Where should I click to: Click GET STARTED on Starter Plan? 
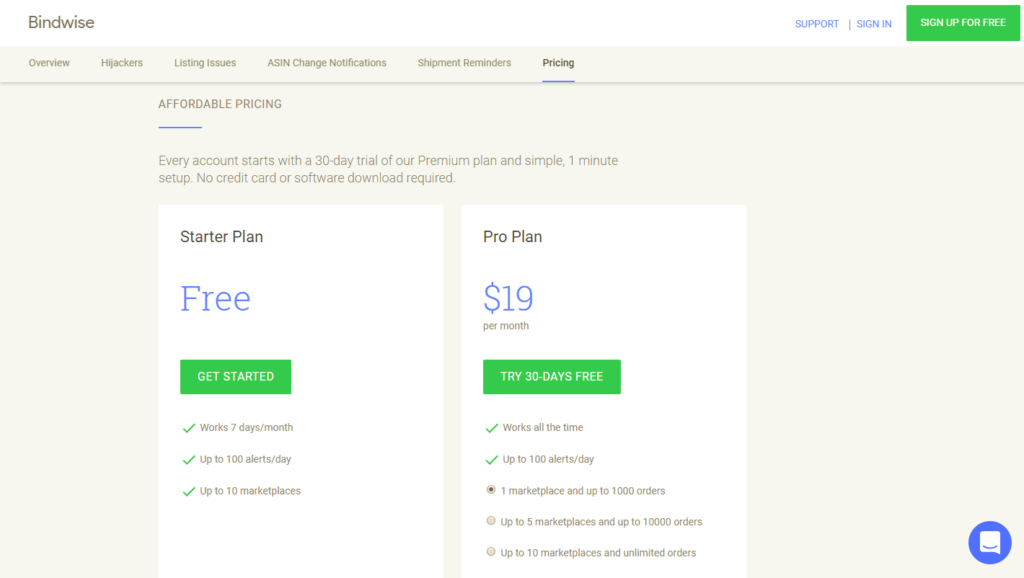coord(236,377)
